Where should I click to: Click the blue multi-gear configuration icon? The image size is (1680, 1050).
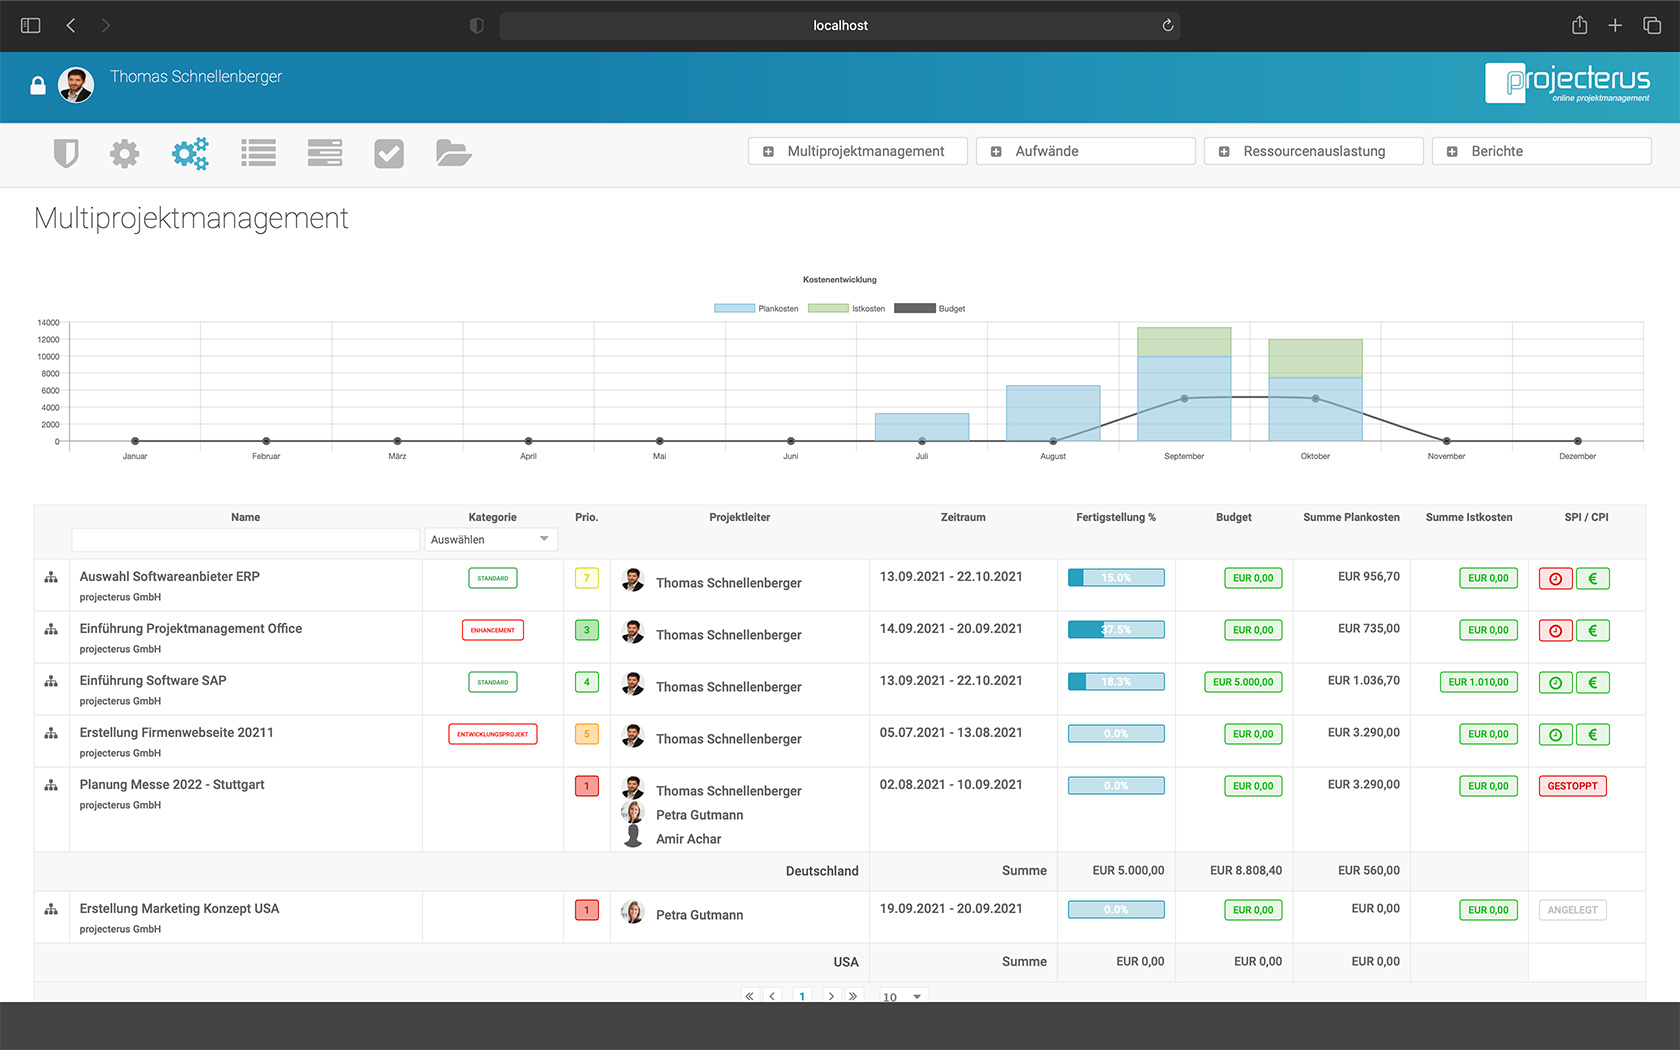coord(190,153)
